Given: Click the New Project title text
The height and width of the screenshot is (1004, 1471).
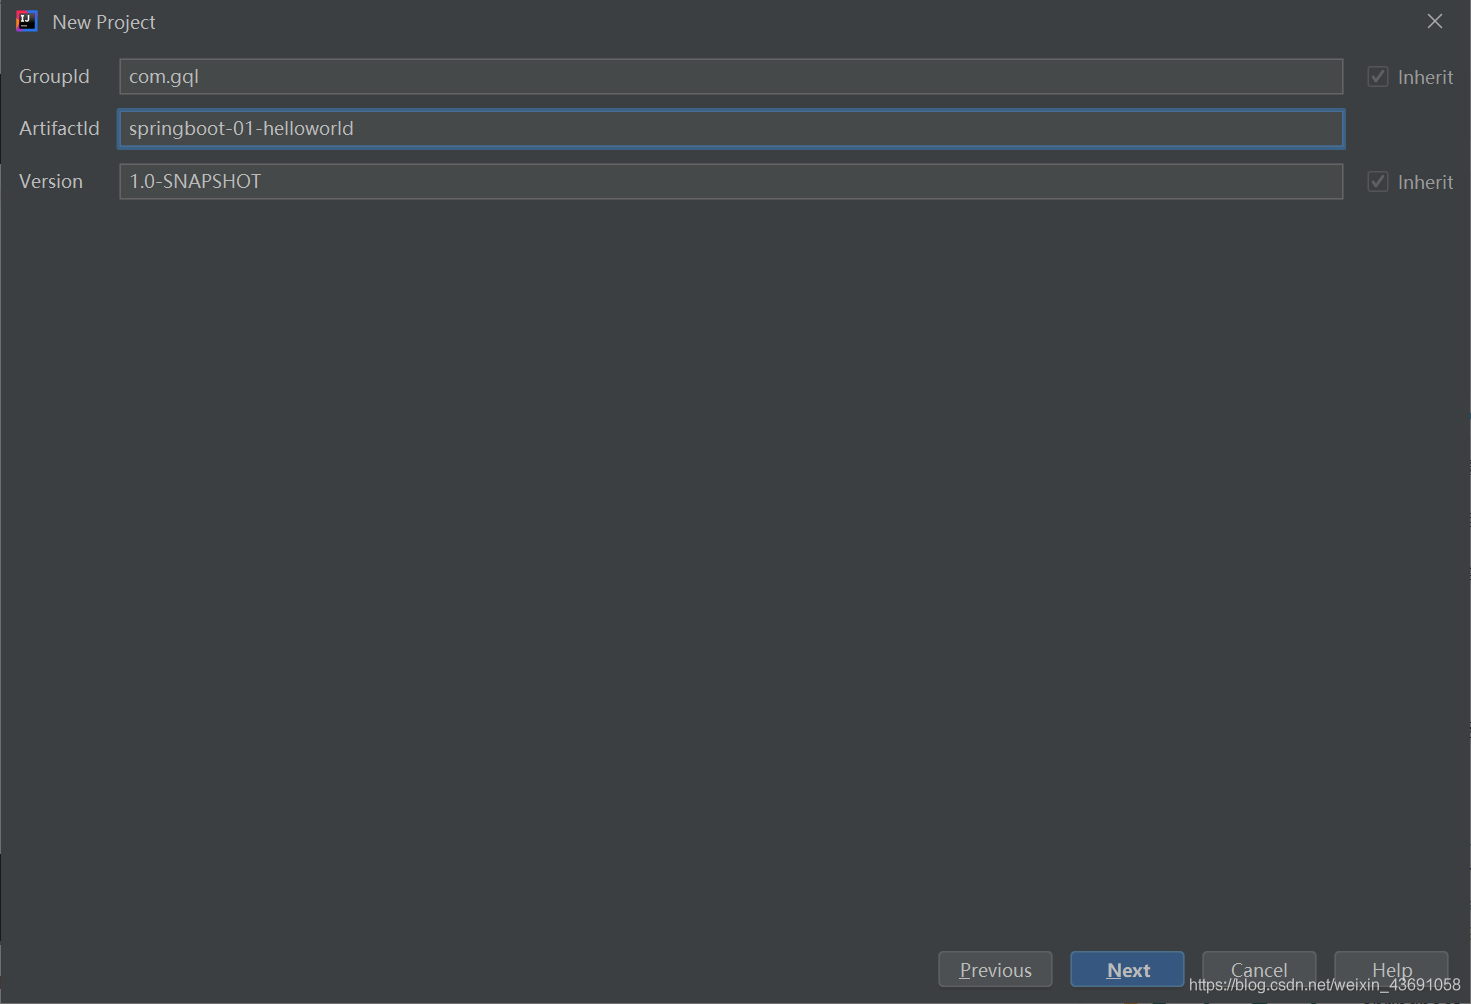Looking at the screenshot, I should coord(104,22).
